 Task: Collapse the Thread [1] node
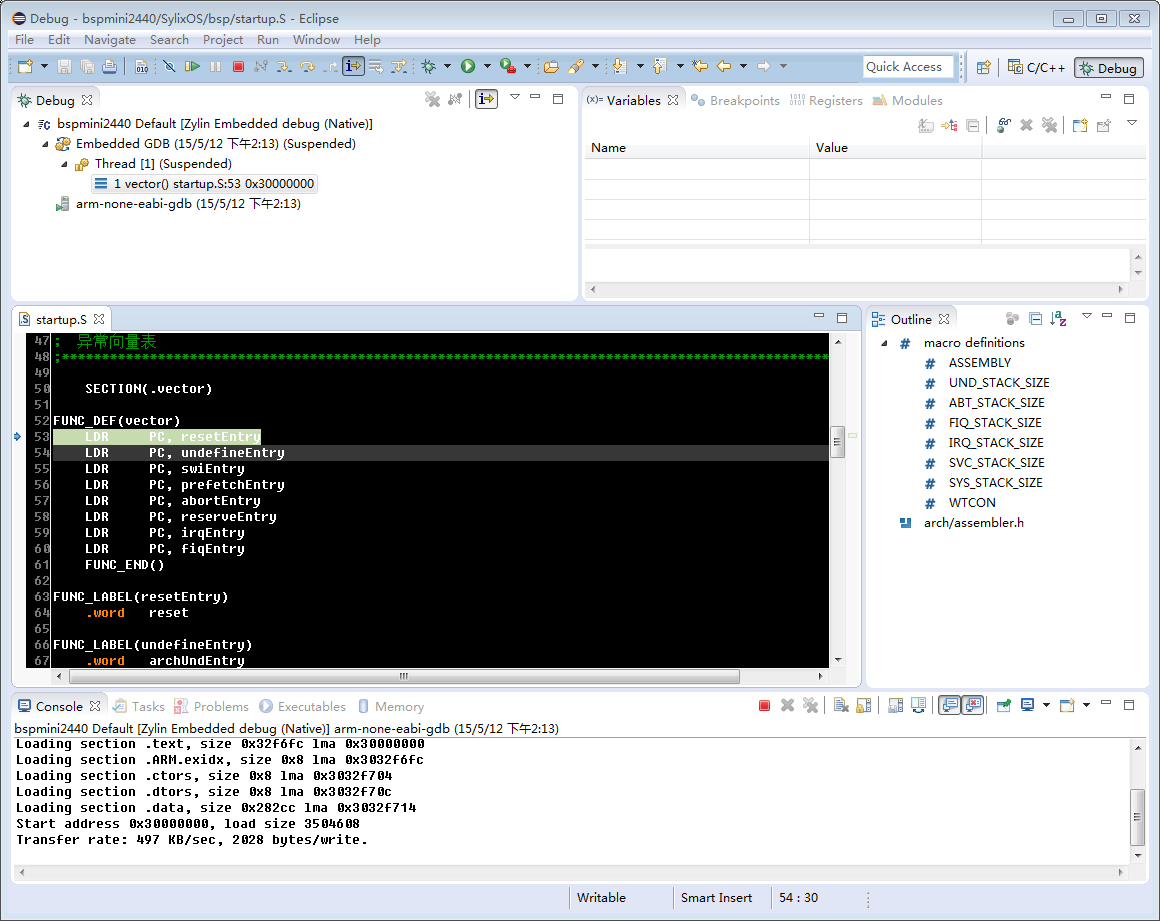64,164
